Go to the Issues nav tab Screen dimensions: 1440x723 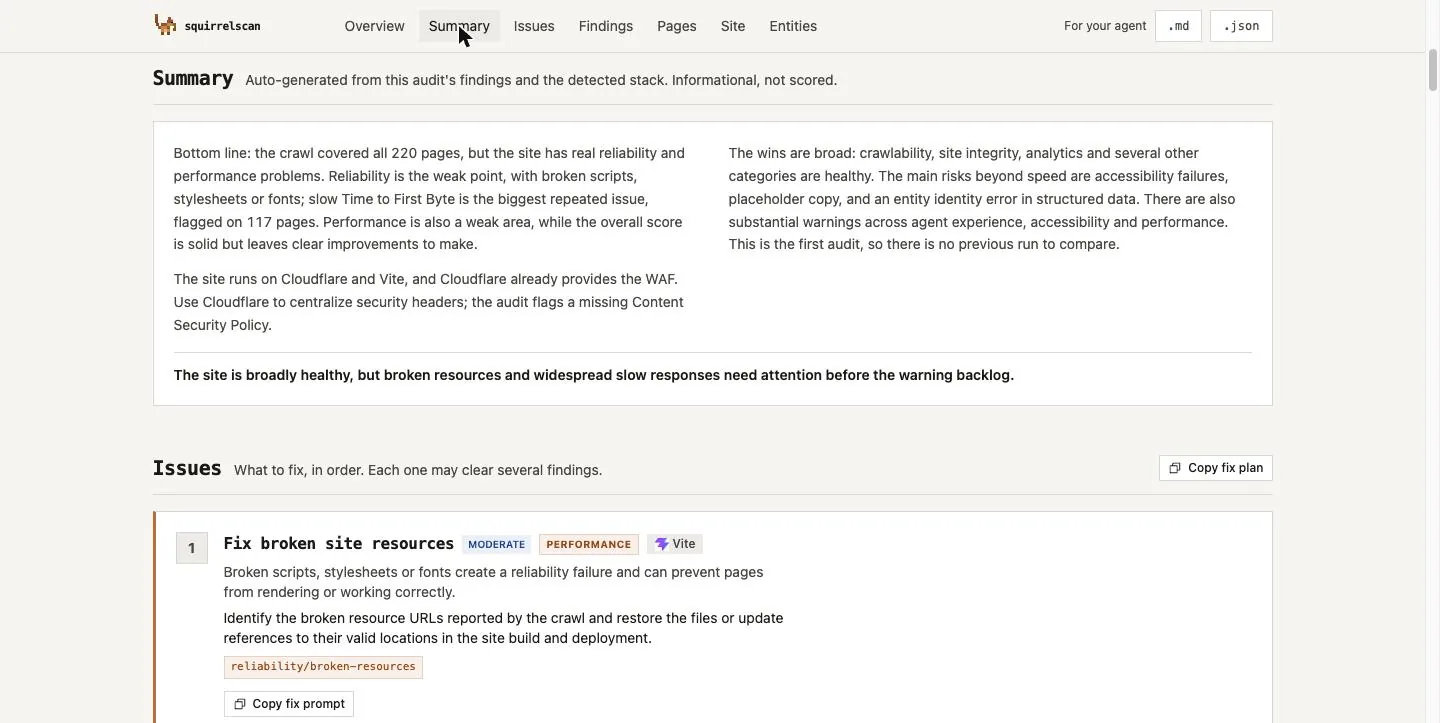534,26
